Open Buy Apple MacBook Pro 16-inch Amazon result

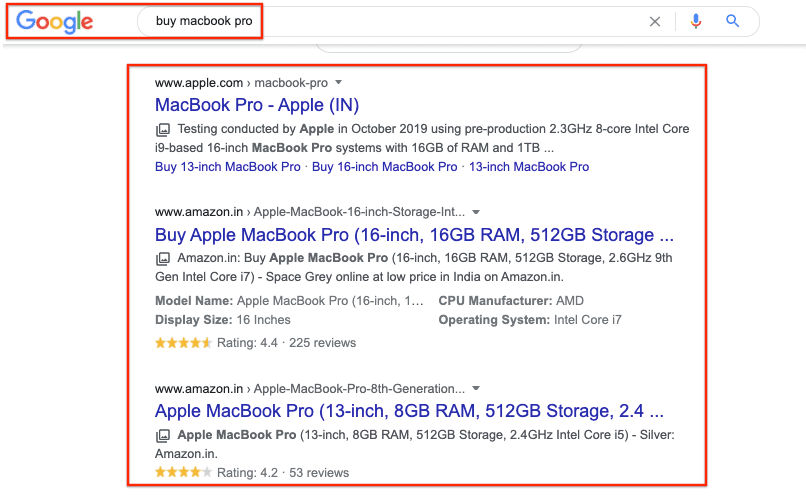click(x=414, y=235)
